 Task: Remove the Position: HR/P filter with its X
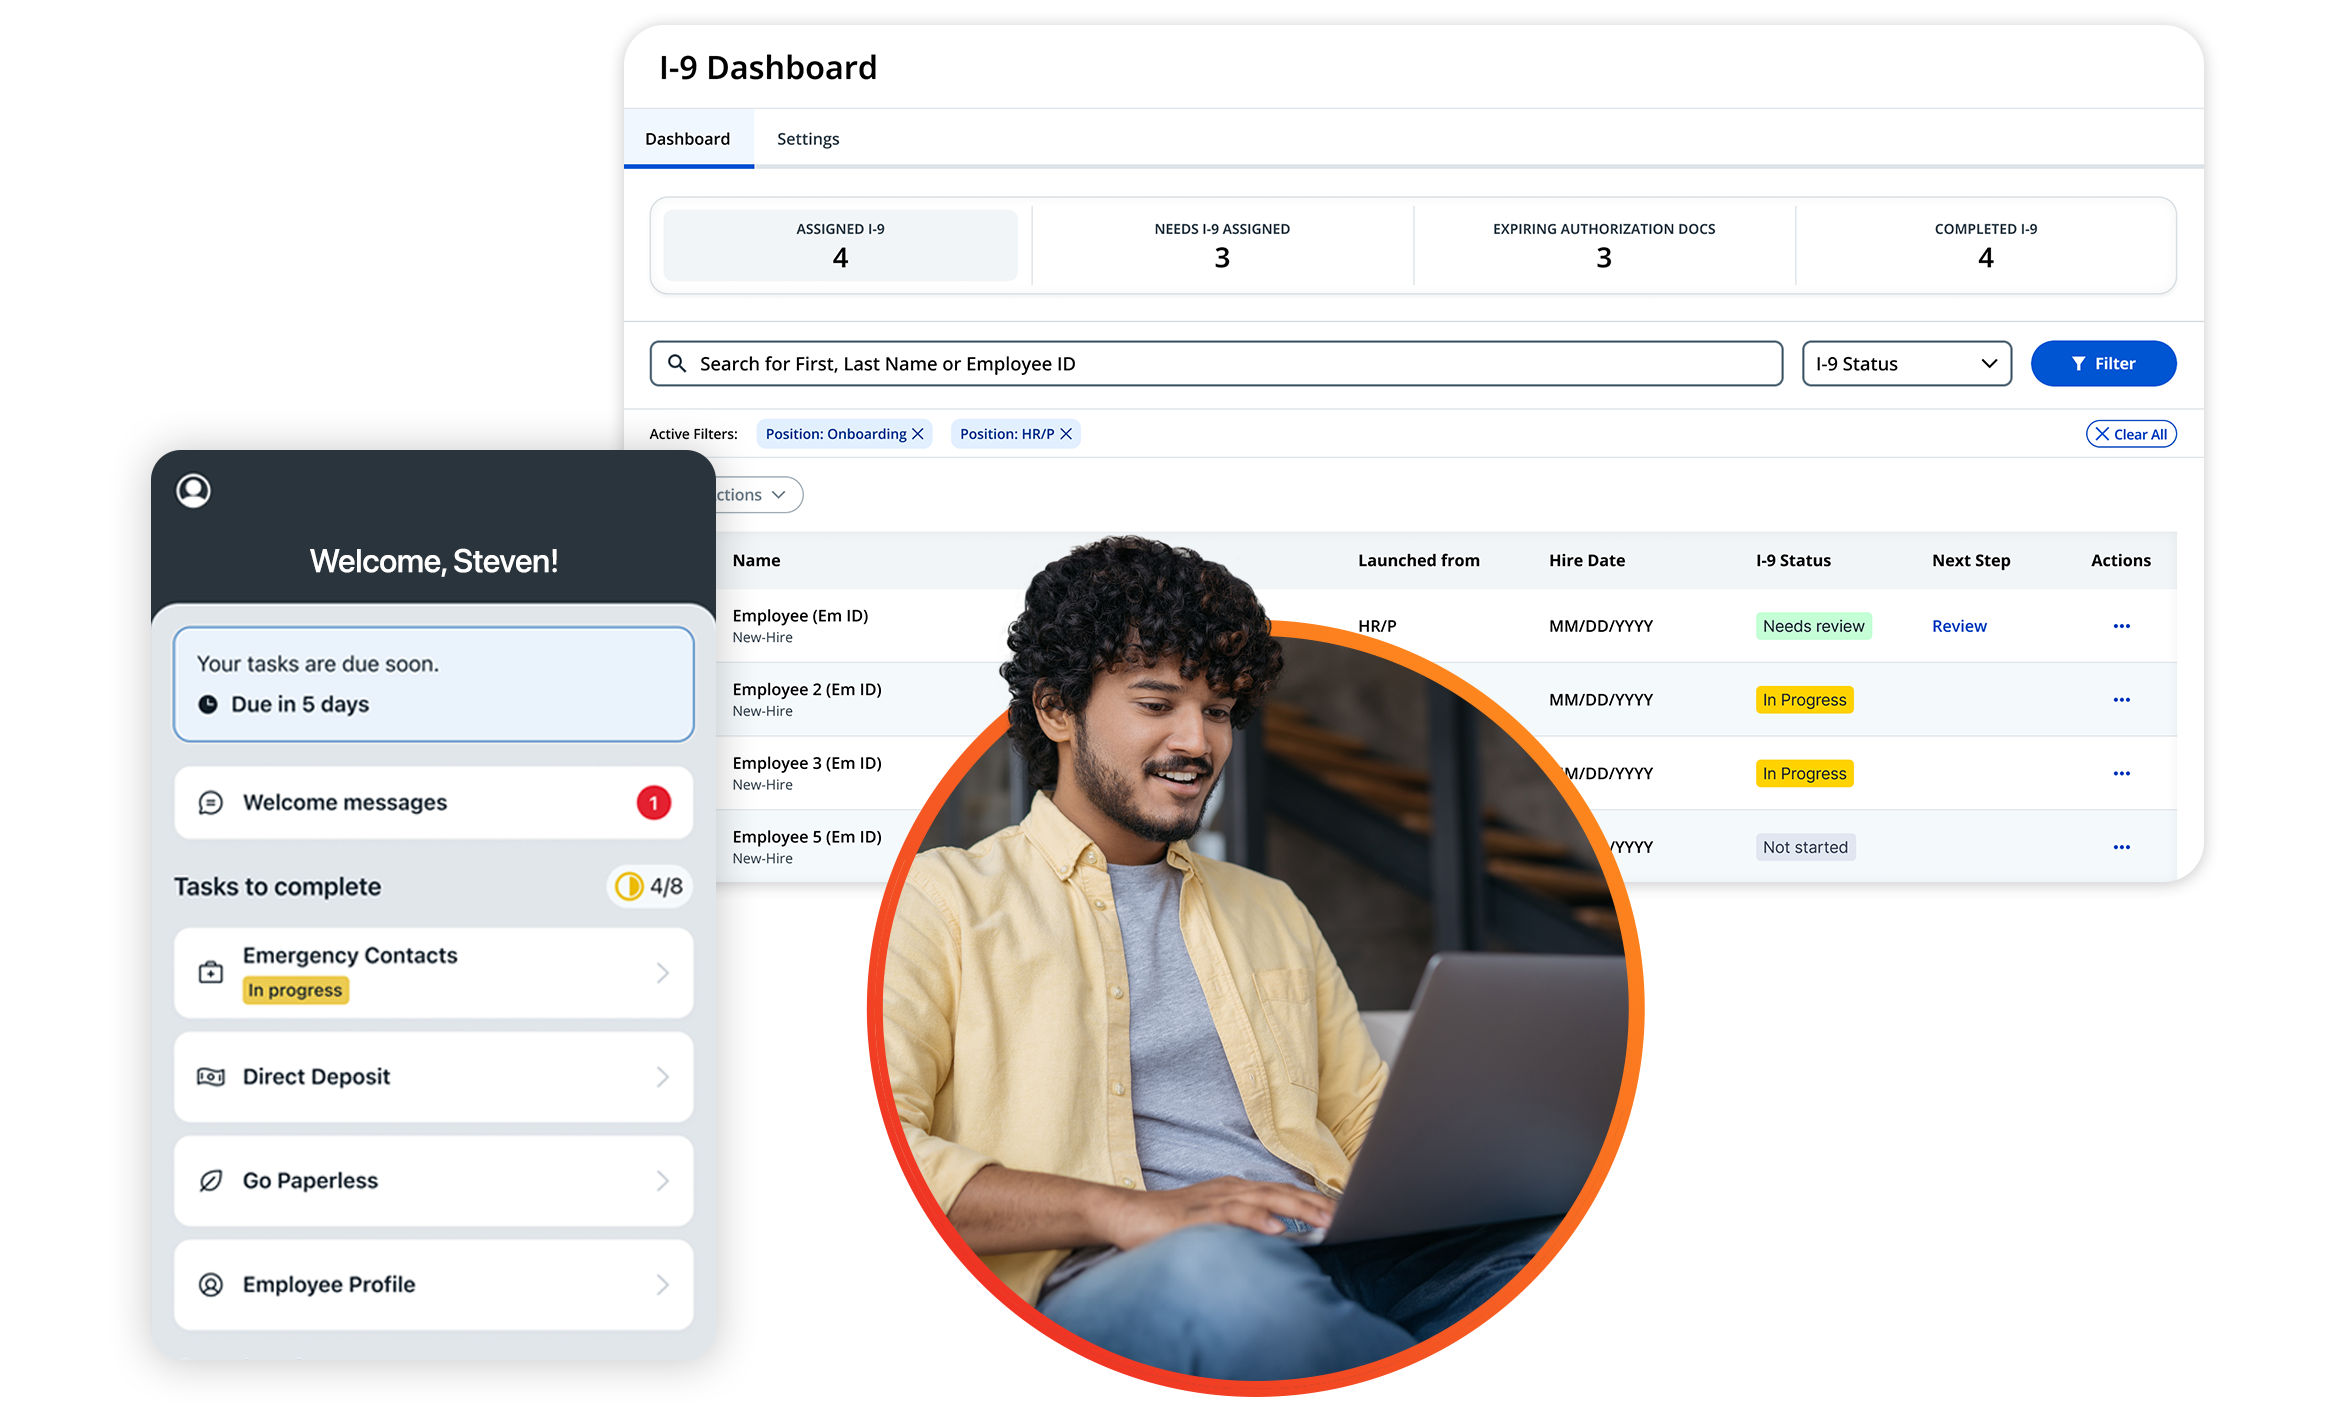click(x=1066, y=434)
